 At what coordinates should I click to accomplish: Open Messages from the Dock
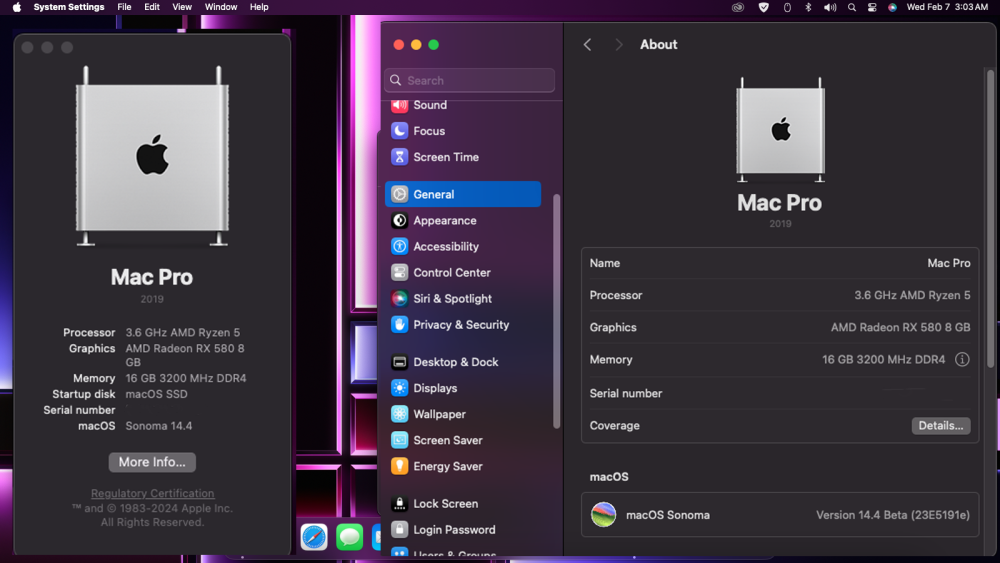349,537
